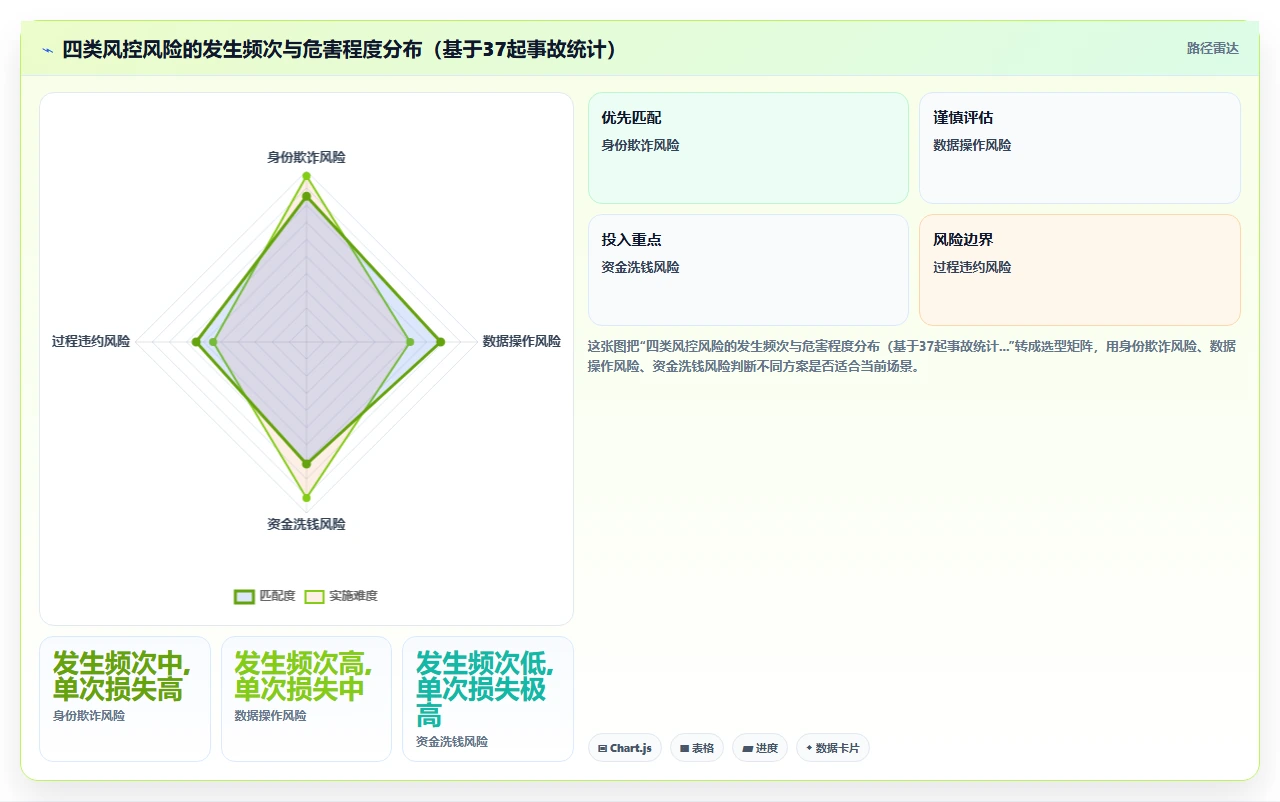Click 资金洗钱风险 text in 投入重点 card
1280x802 pixels.
pos(640,267)
